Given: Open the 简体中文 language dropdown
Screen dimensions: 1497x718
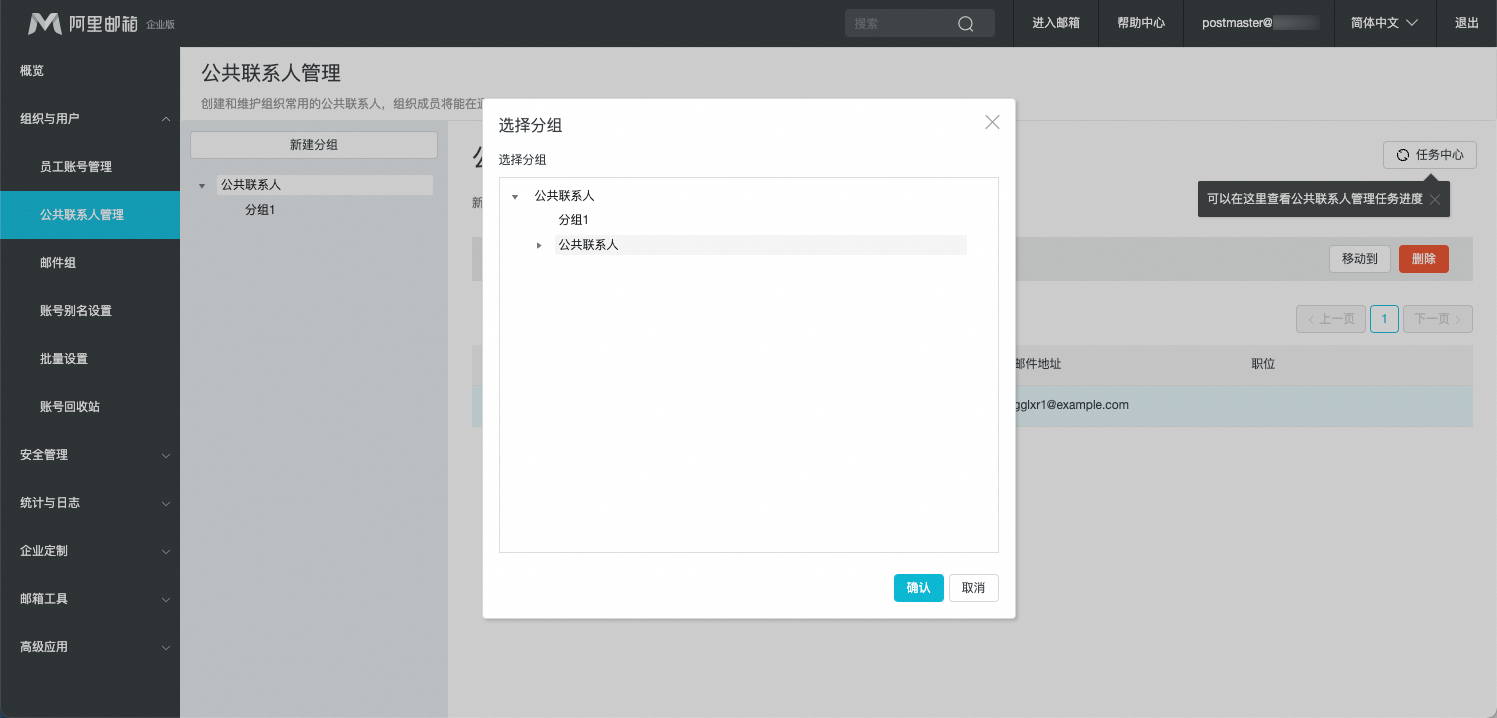Looking at the screenshot, I should [x=1384, y=23].
